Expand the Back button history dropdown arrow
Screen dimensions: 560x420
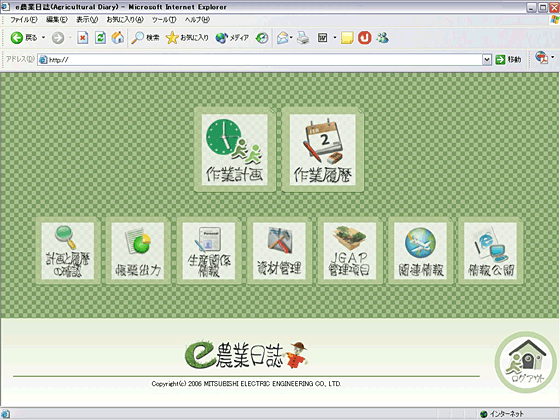pyautogui.click(x=43, y=38)
